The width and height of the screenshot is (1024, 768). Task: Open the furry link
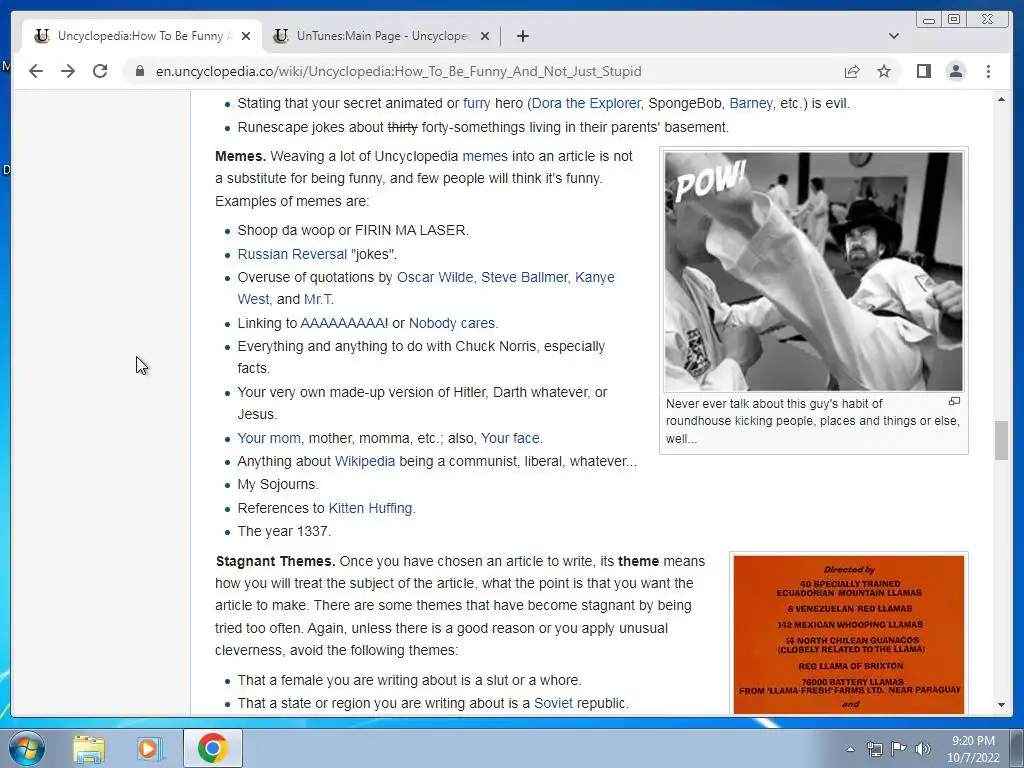(477, 103)
